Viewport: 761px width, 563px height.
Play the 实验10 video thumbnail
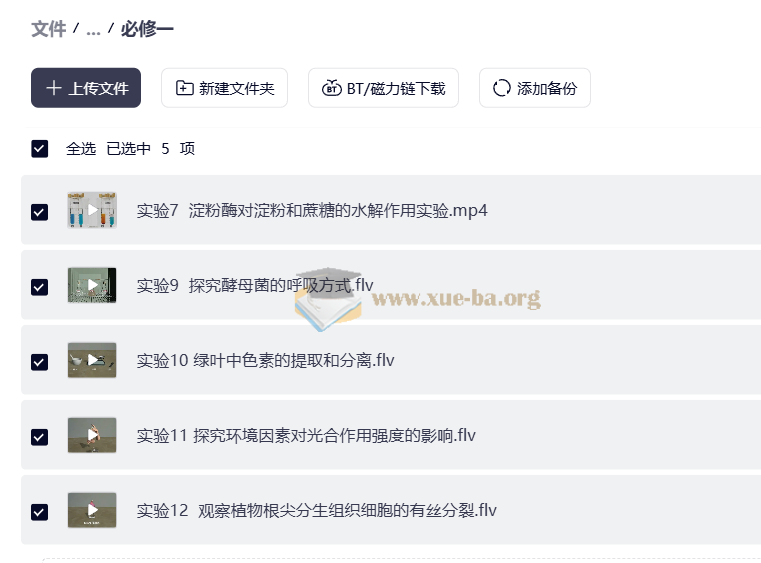[x=92, y=360]
